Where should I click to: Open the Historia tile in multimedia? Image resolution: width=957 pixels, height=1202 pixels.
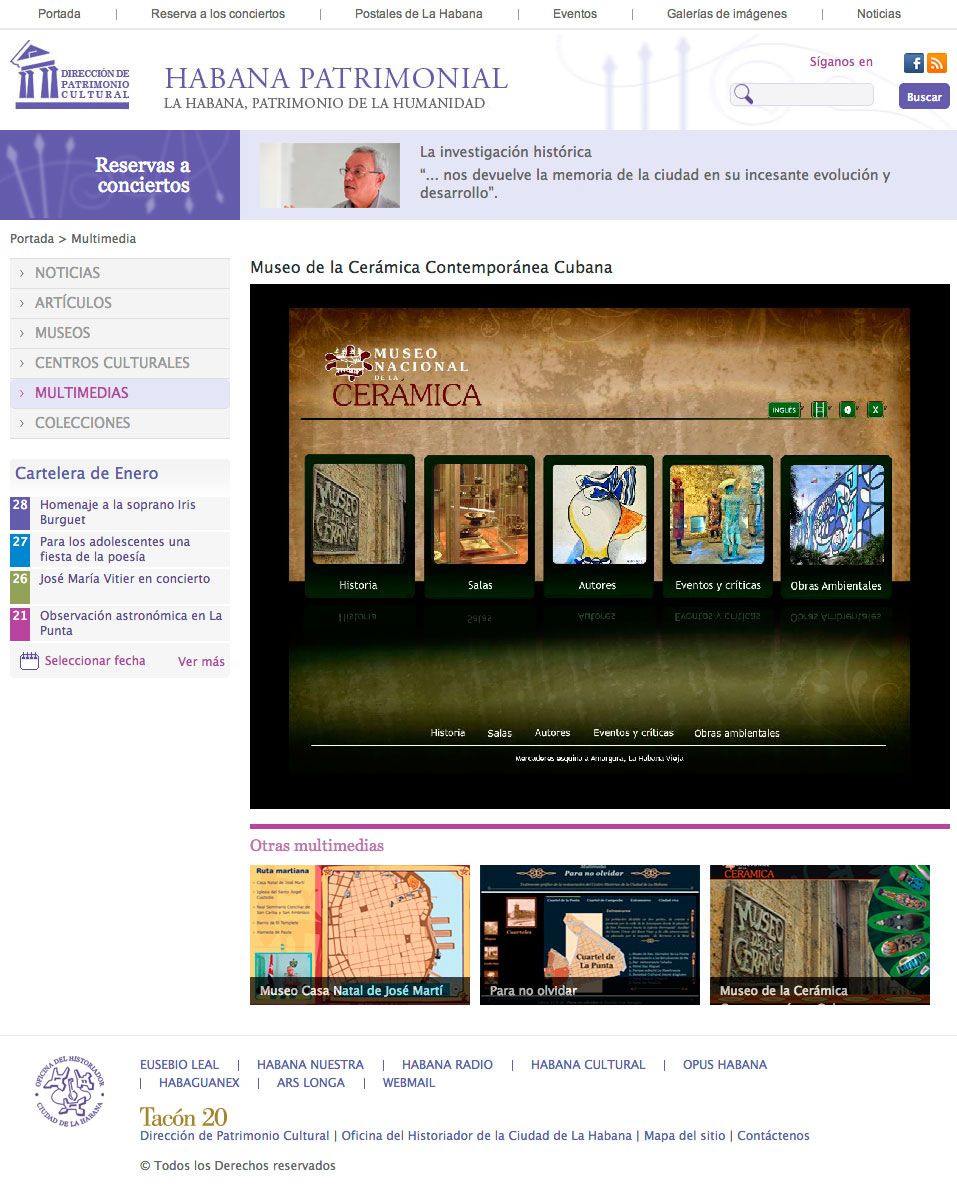pos(359,526)
